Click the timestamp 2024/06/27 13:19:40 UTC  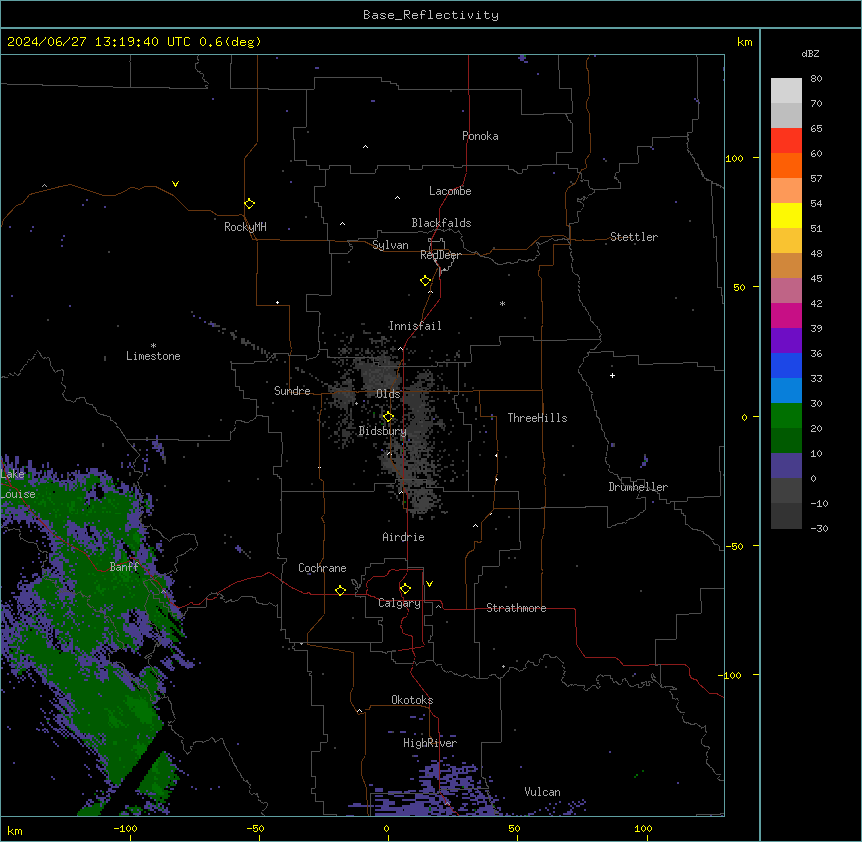[99, 42]
